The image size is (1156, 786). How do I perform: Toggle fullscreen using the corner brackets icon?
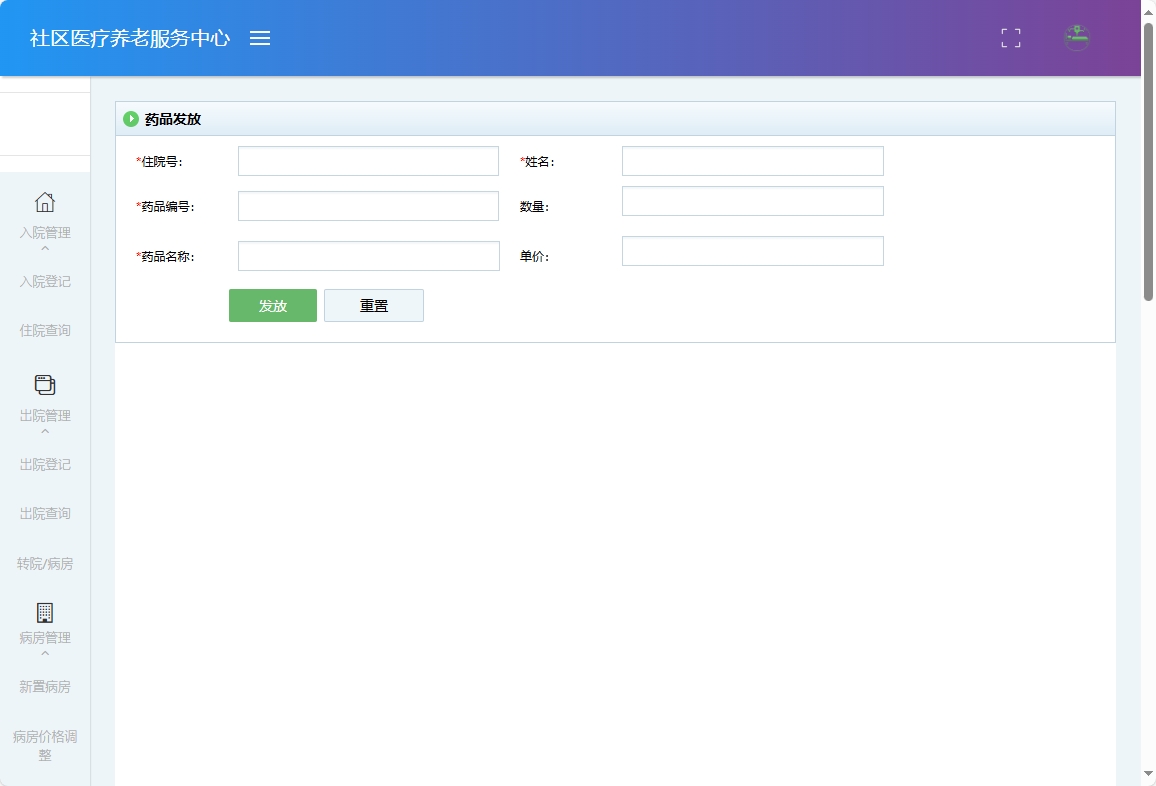coord(1010,38)
